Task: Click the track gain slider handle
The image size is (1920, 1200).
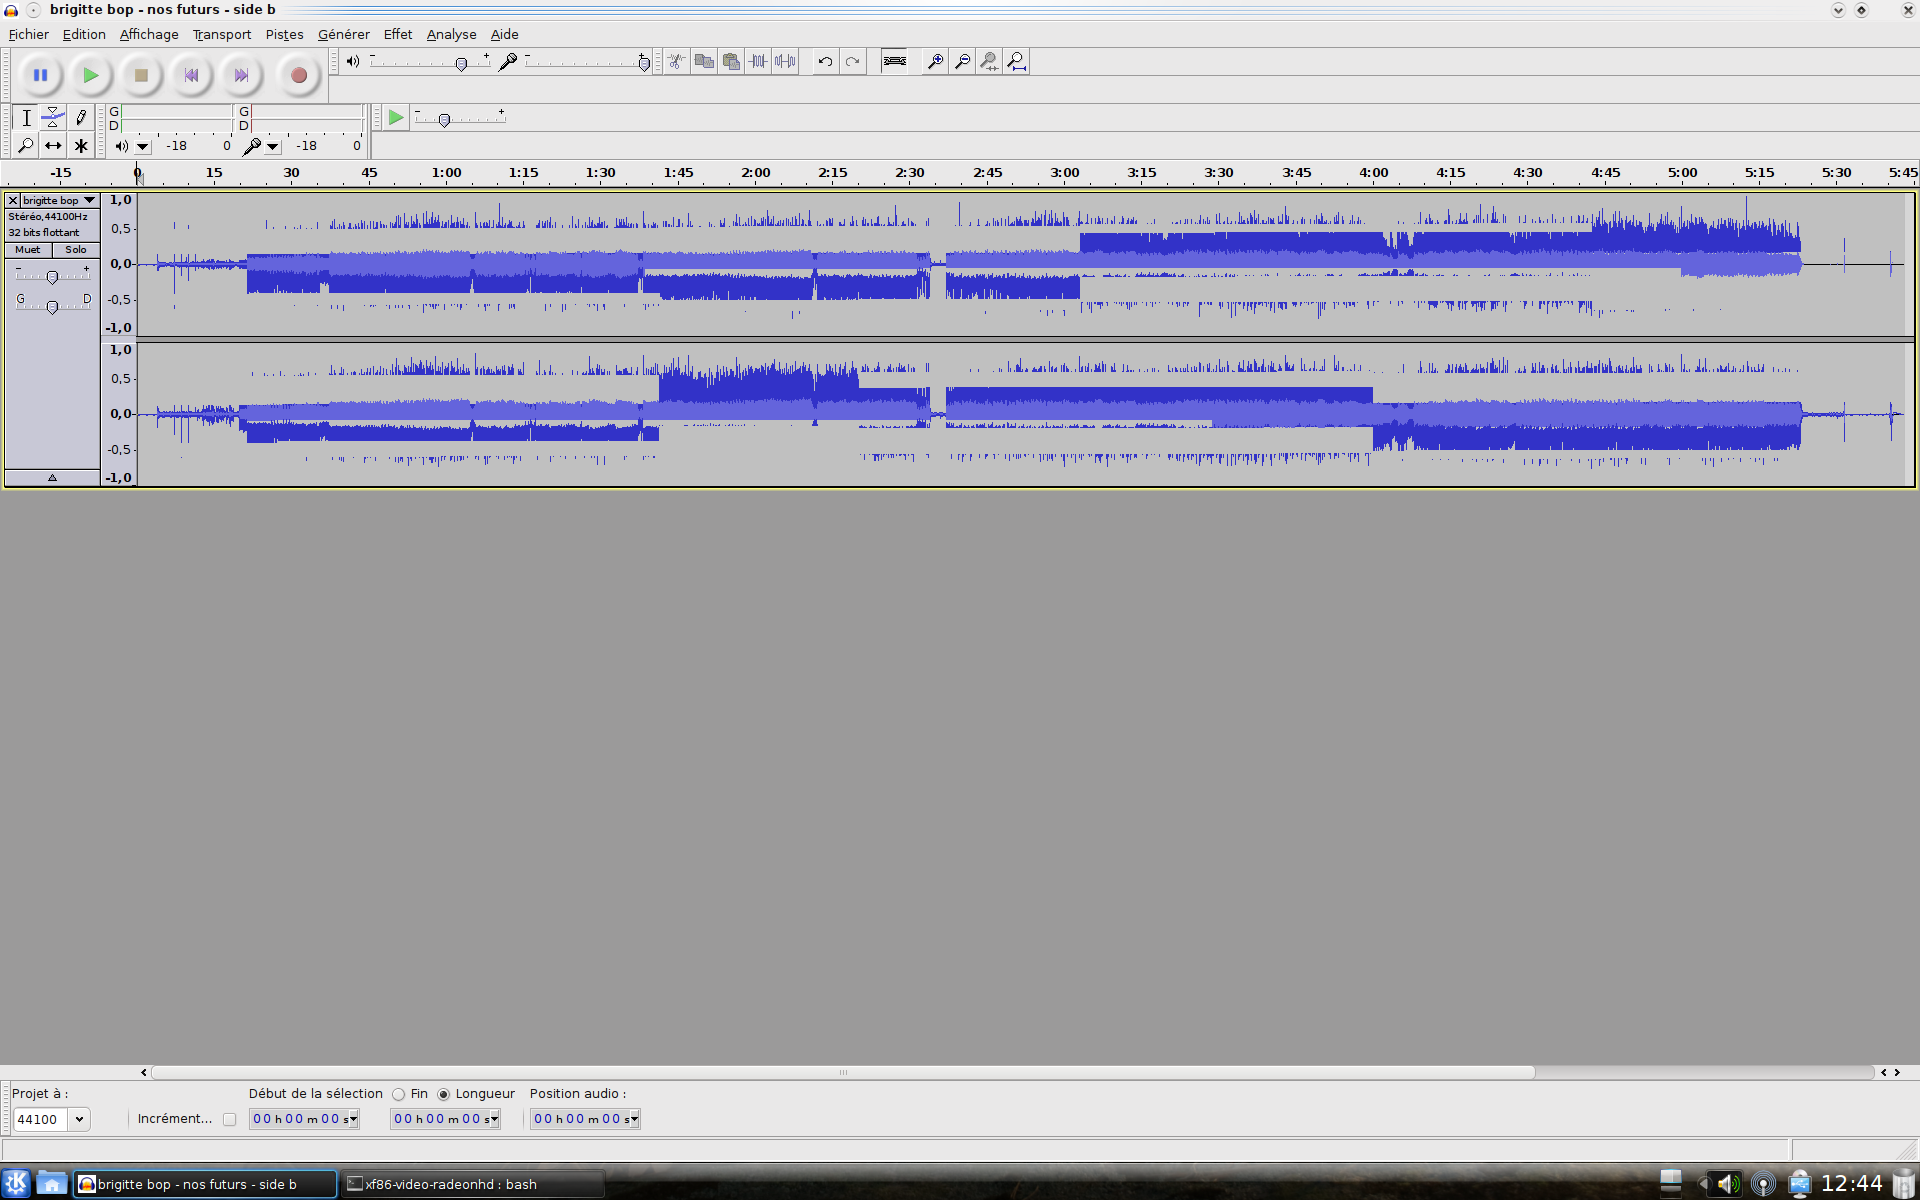Action: pos(52,277)
